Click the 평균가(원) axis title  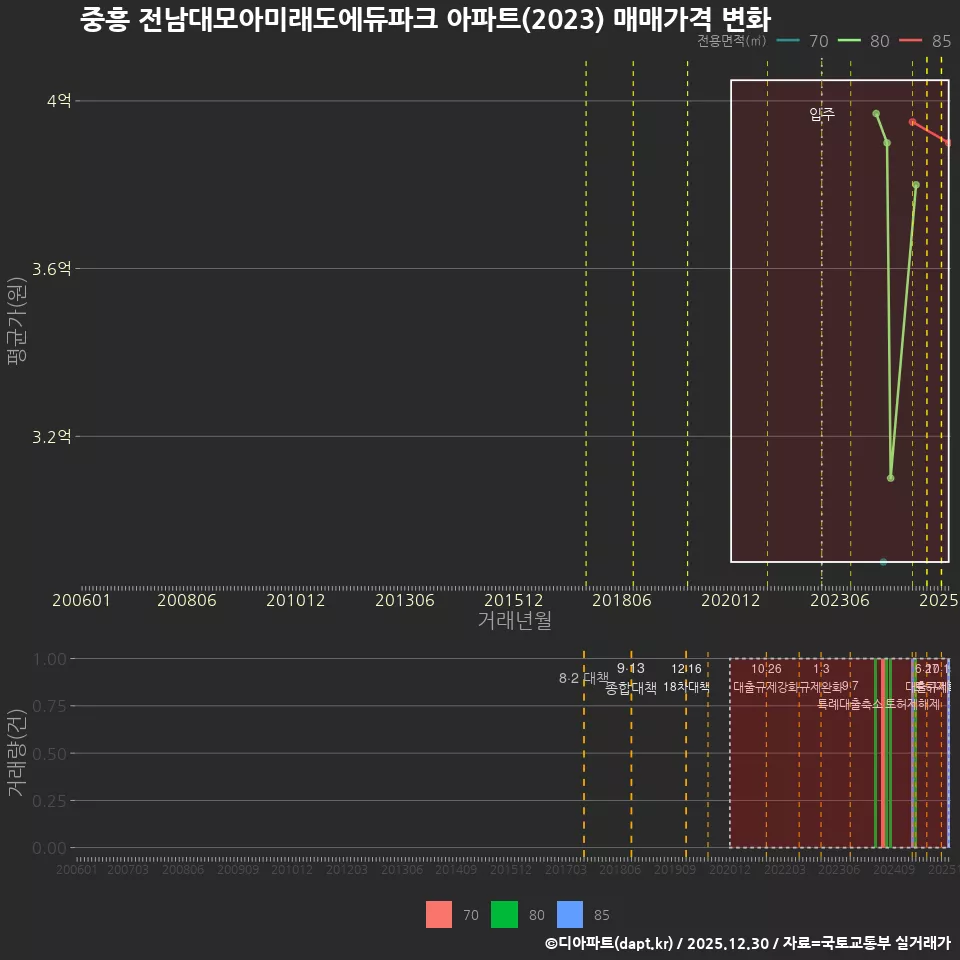(17, 321)
